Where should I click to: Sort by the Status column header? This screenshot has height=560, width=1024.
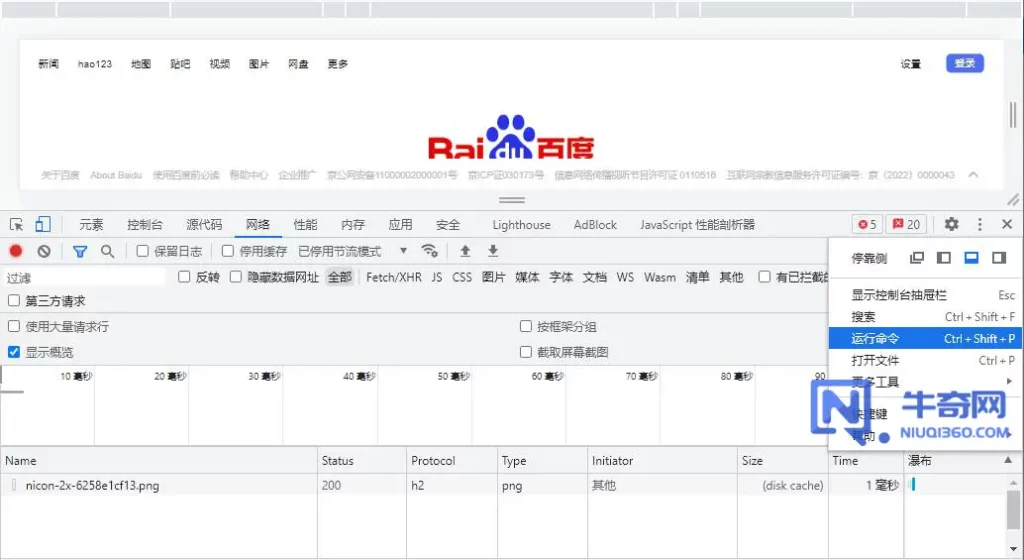362,460
